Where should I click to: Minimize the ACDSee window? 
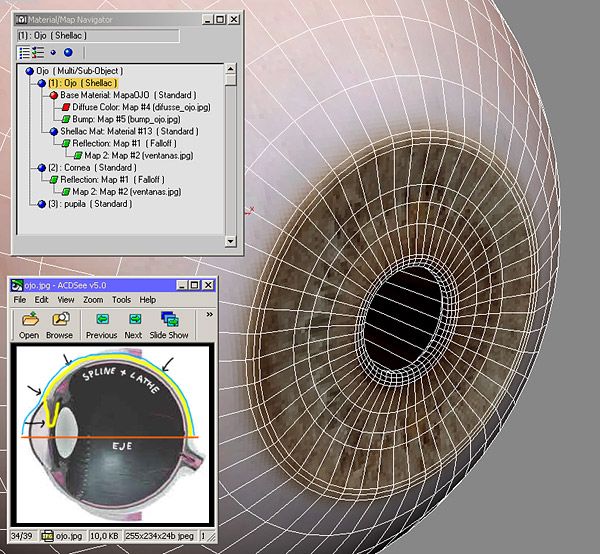(x=182, y=285)
